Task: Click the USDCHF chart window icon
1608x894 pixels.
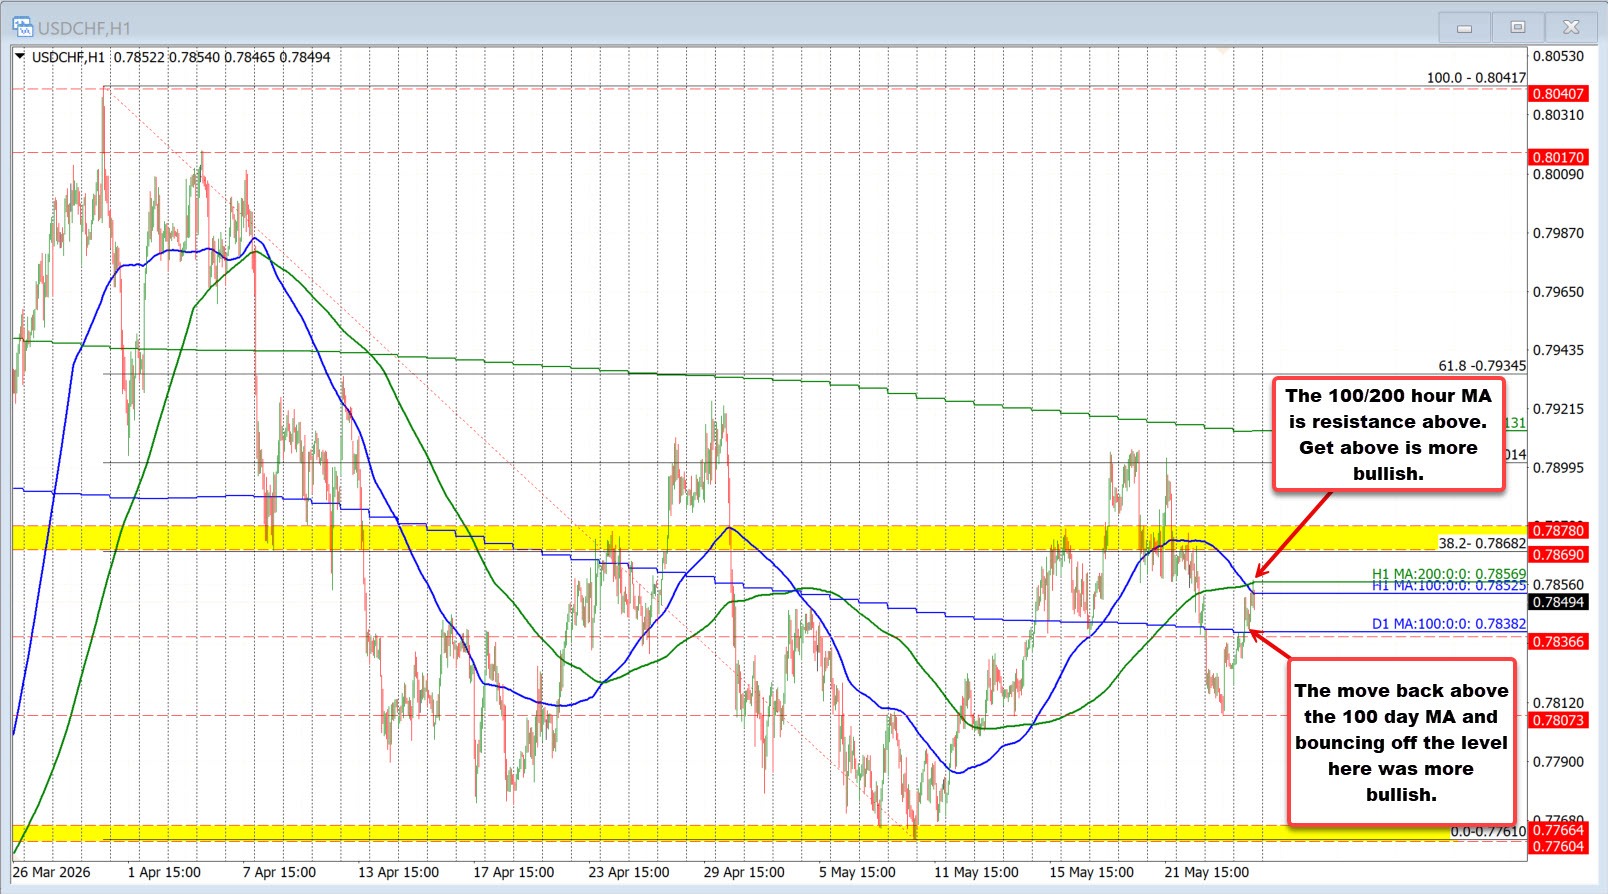Action: coord(22,27)
